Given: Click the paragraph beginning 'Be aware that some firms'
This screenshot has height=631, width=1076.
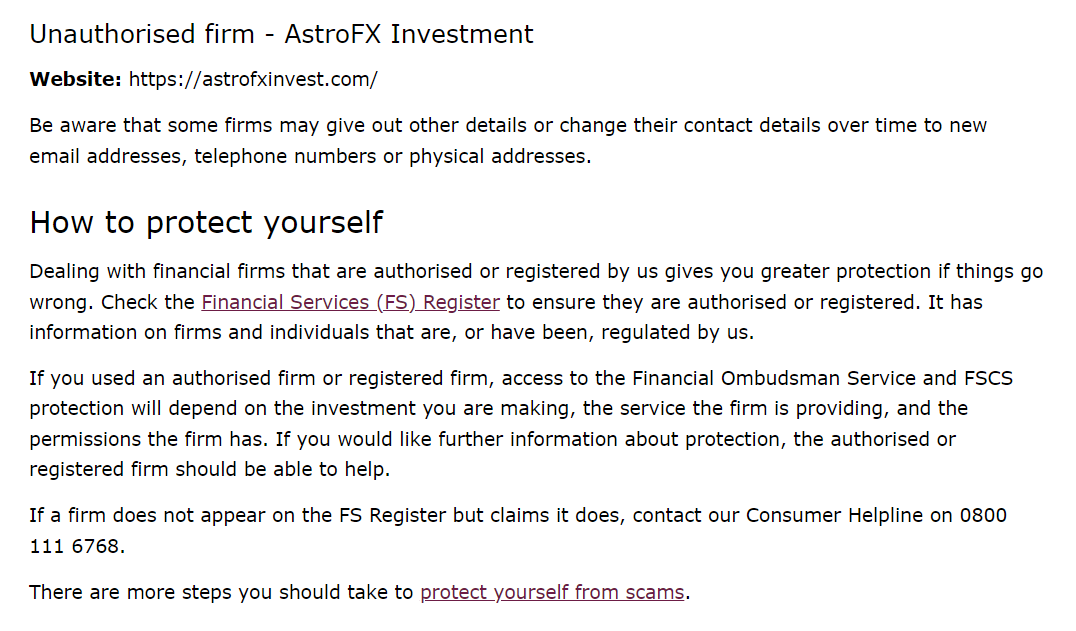Looking at the screenshot, I should pyautogui.click(x=508, y=141).
